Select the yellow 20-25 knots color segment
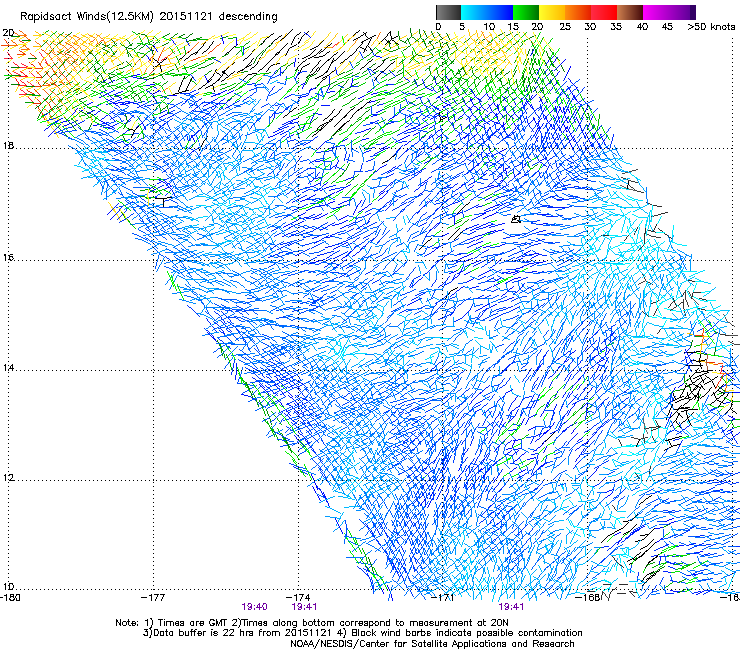Screen dimensions: 740x650 tap(552, 12)
